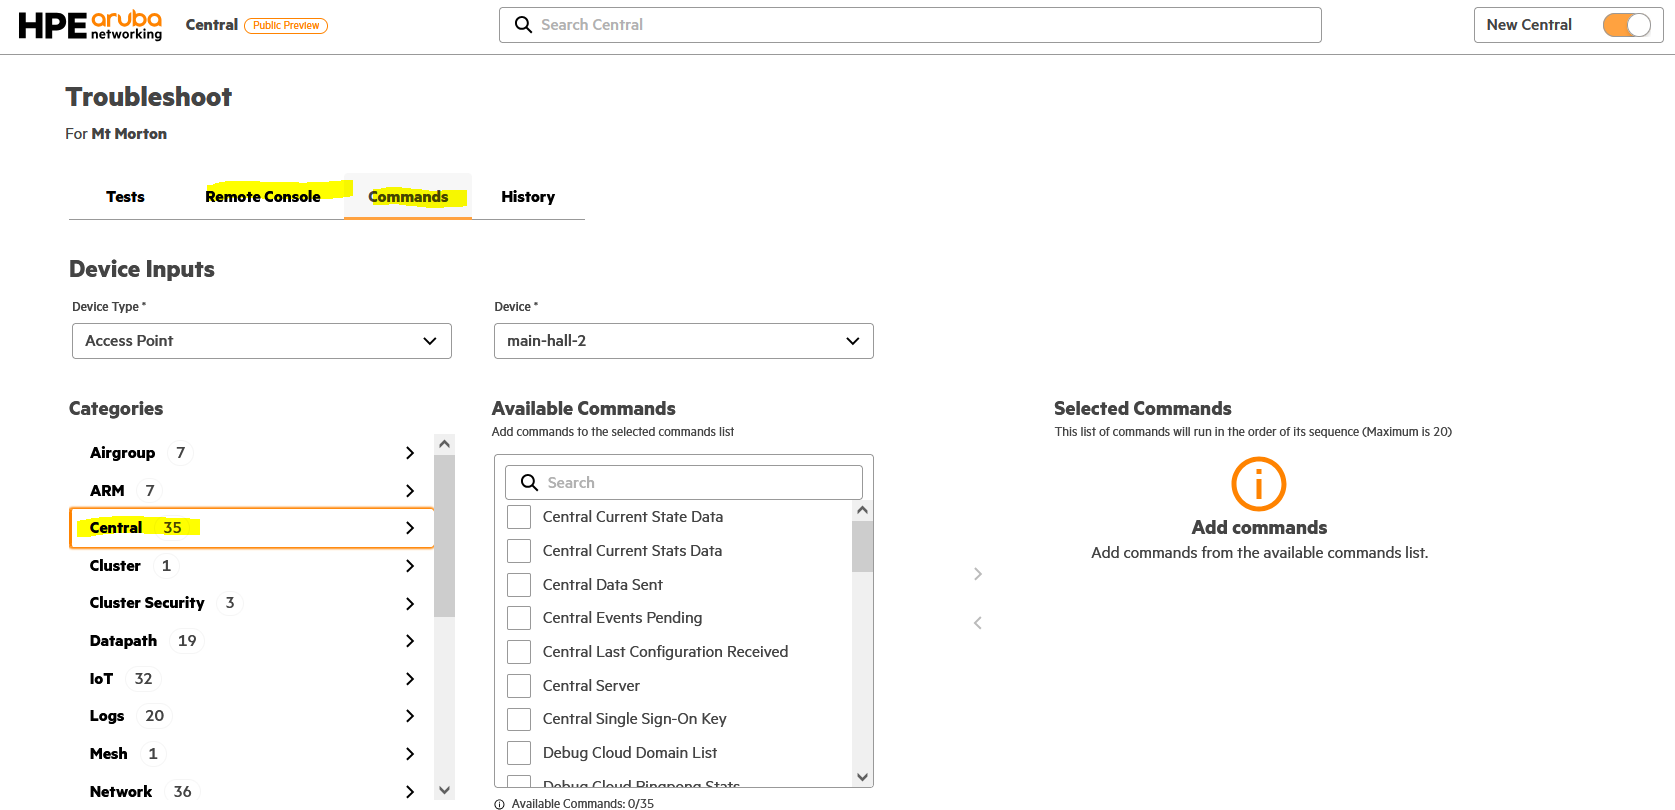Viewport: 1675px width, 810px height.
Task: Click the Available Commands scrollbar thumb
Action: [862, 546]
